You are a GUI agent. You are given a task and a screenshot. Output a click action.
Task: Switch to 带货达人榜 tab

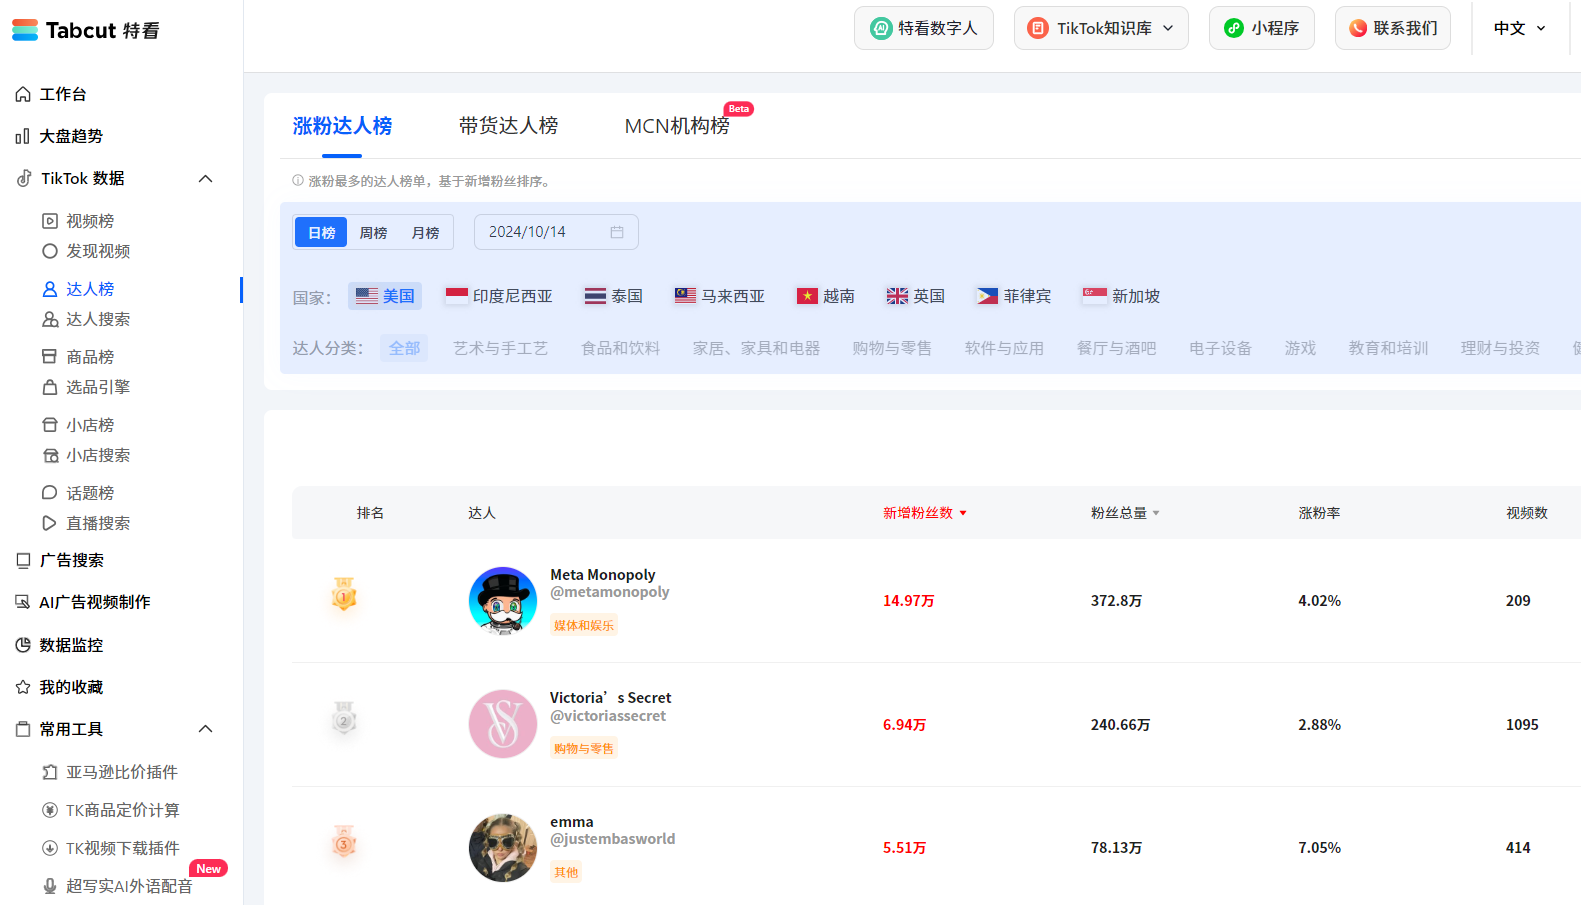pyautogui.click(x=508, y=126)
